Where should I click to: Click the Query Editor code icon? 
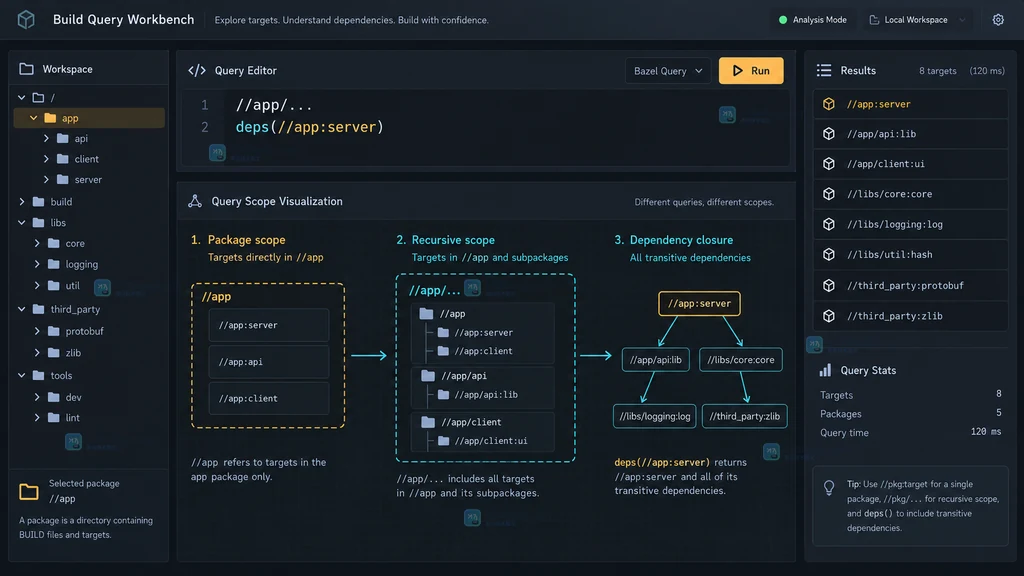pyautogui.click(x=197, y=71)
